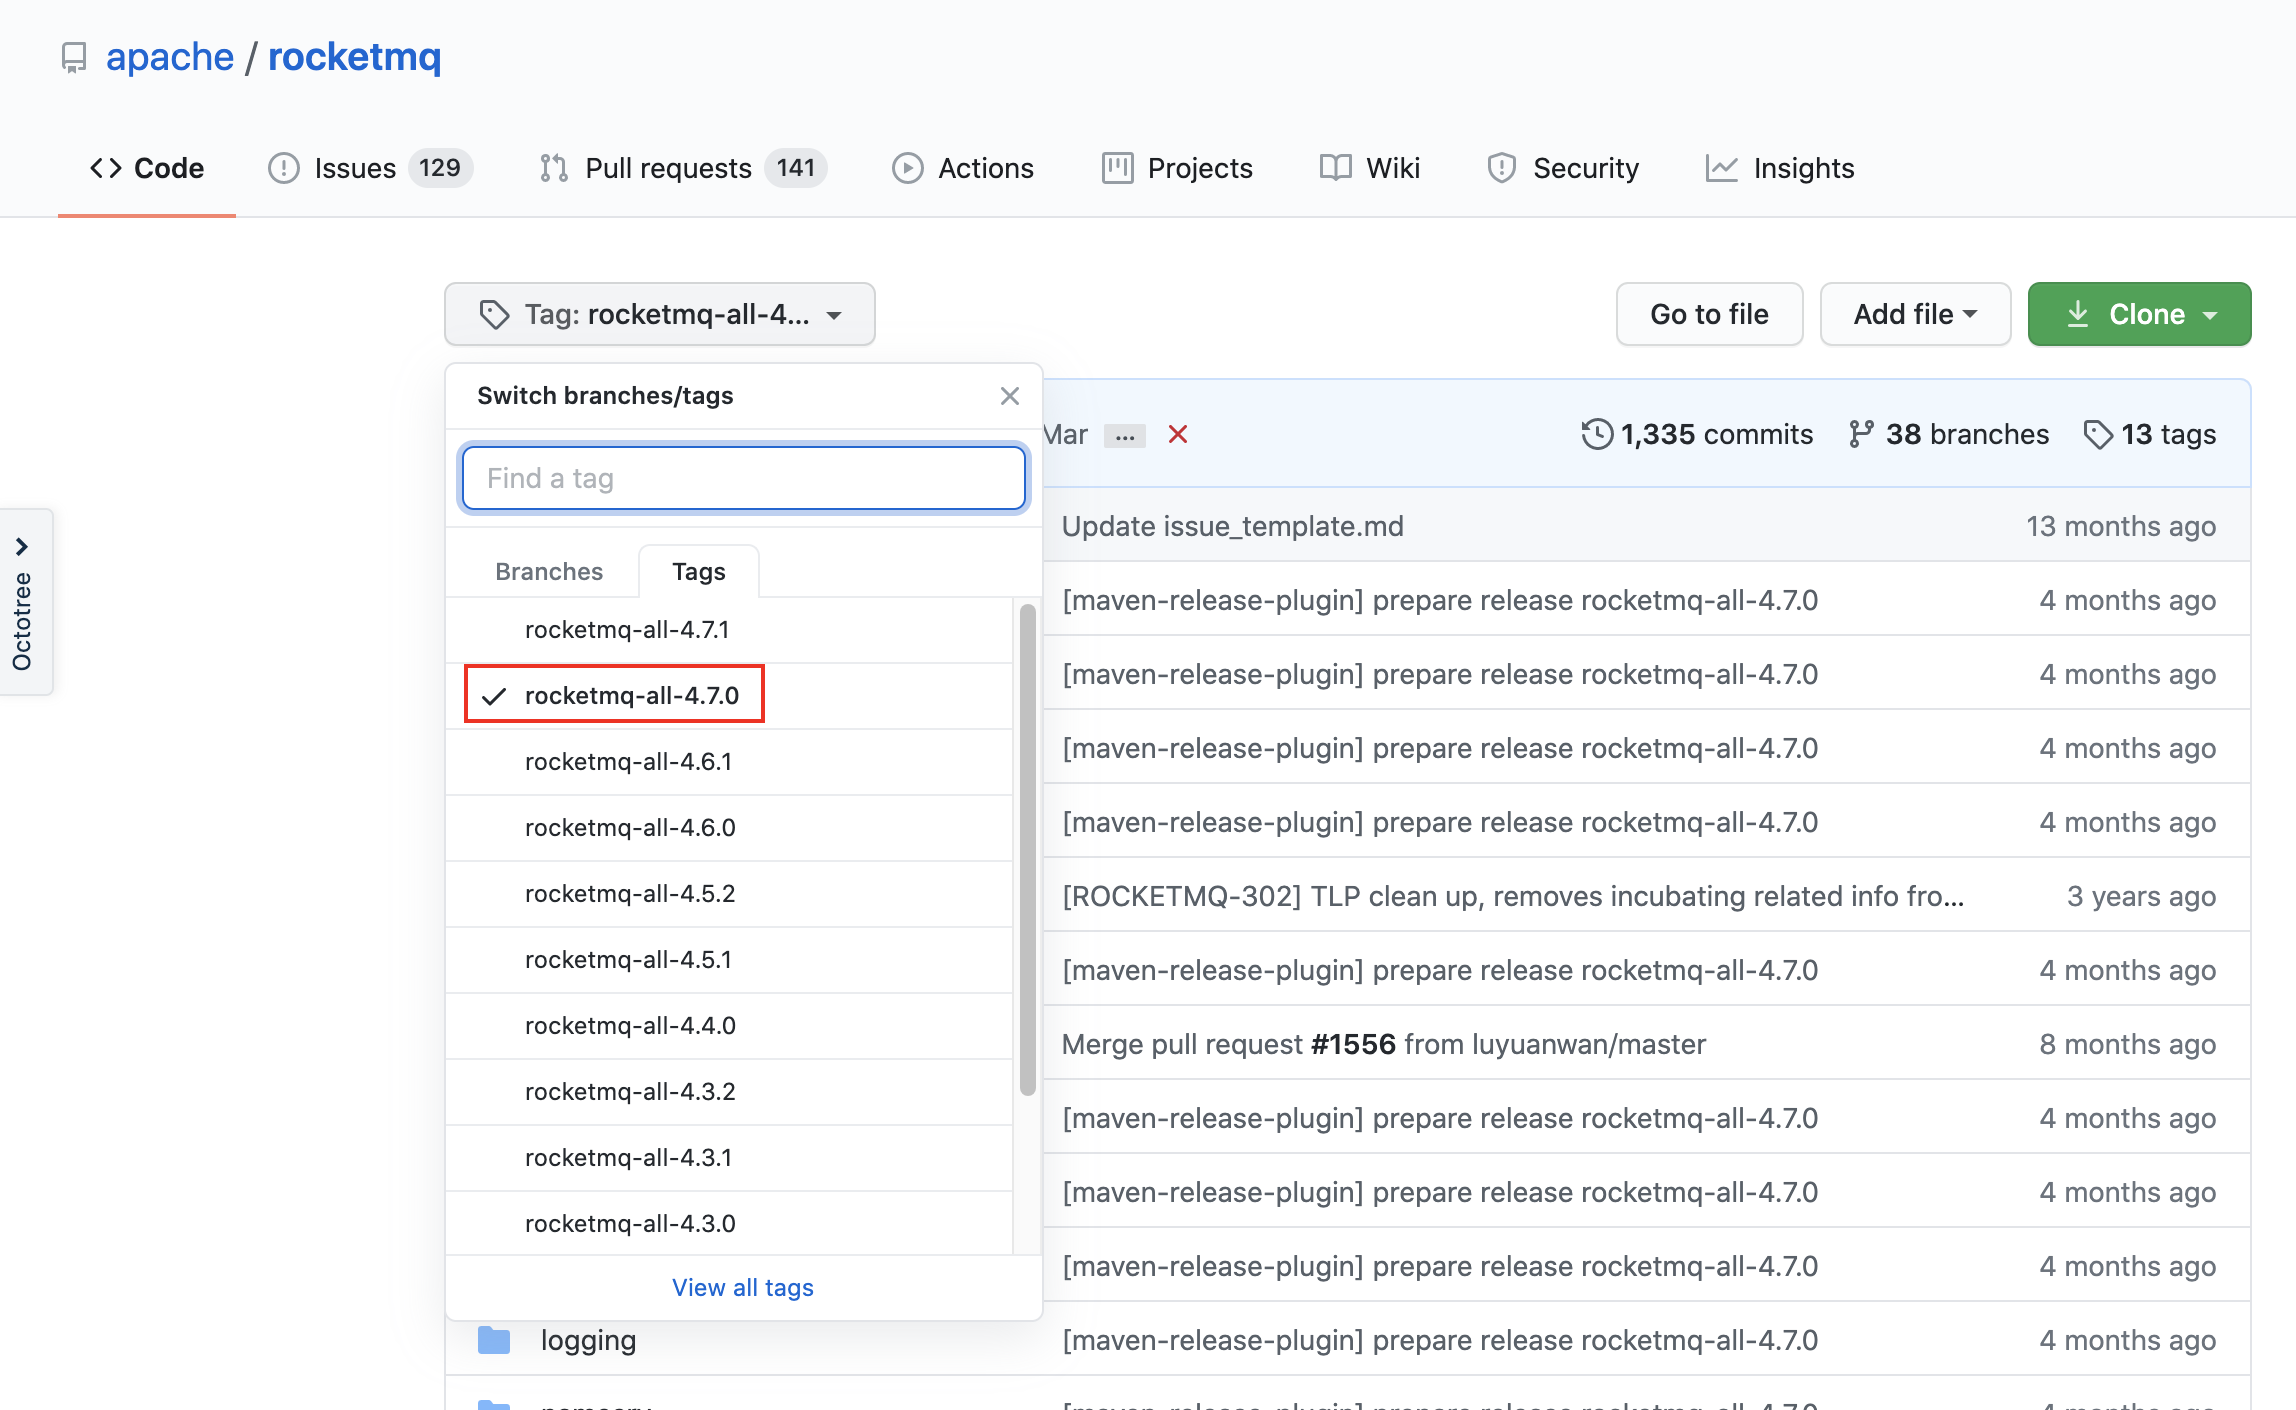
Task: Expand commit message with ellipsis button
Action: click(1125, 436)
